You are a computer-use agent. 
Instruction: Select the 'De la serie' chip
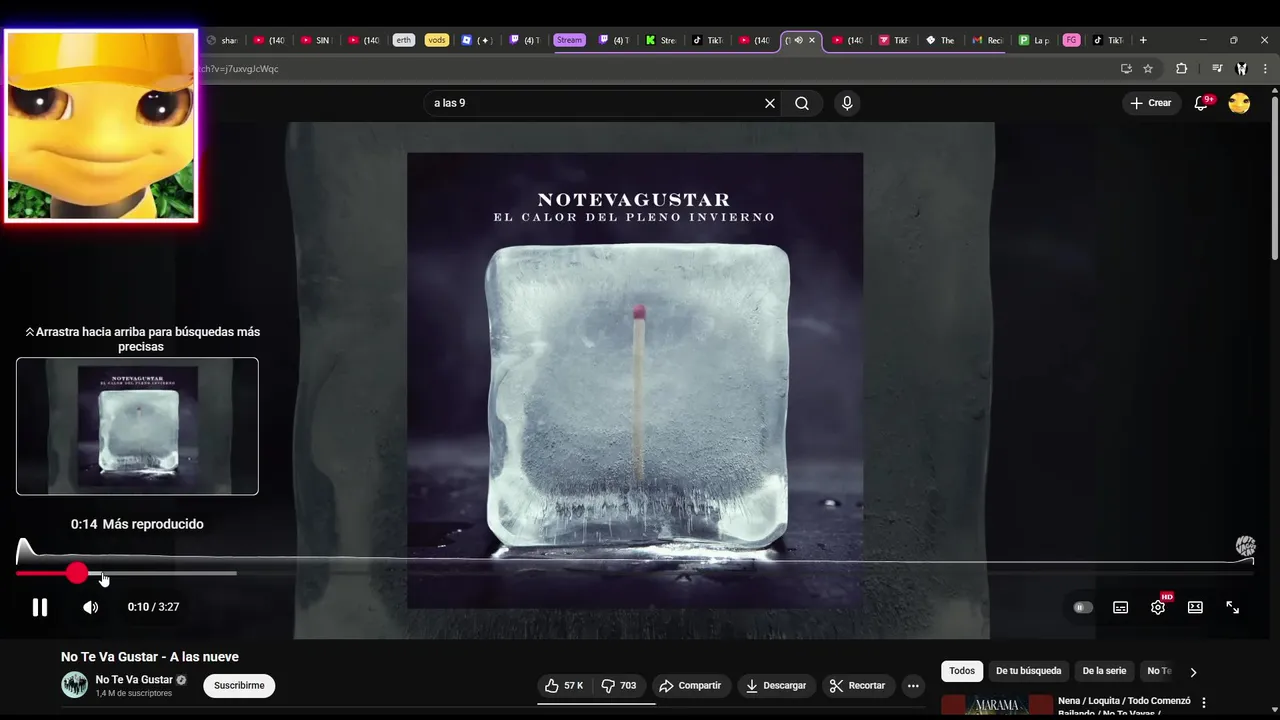(x=1104, y=671)
